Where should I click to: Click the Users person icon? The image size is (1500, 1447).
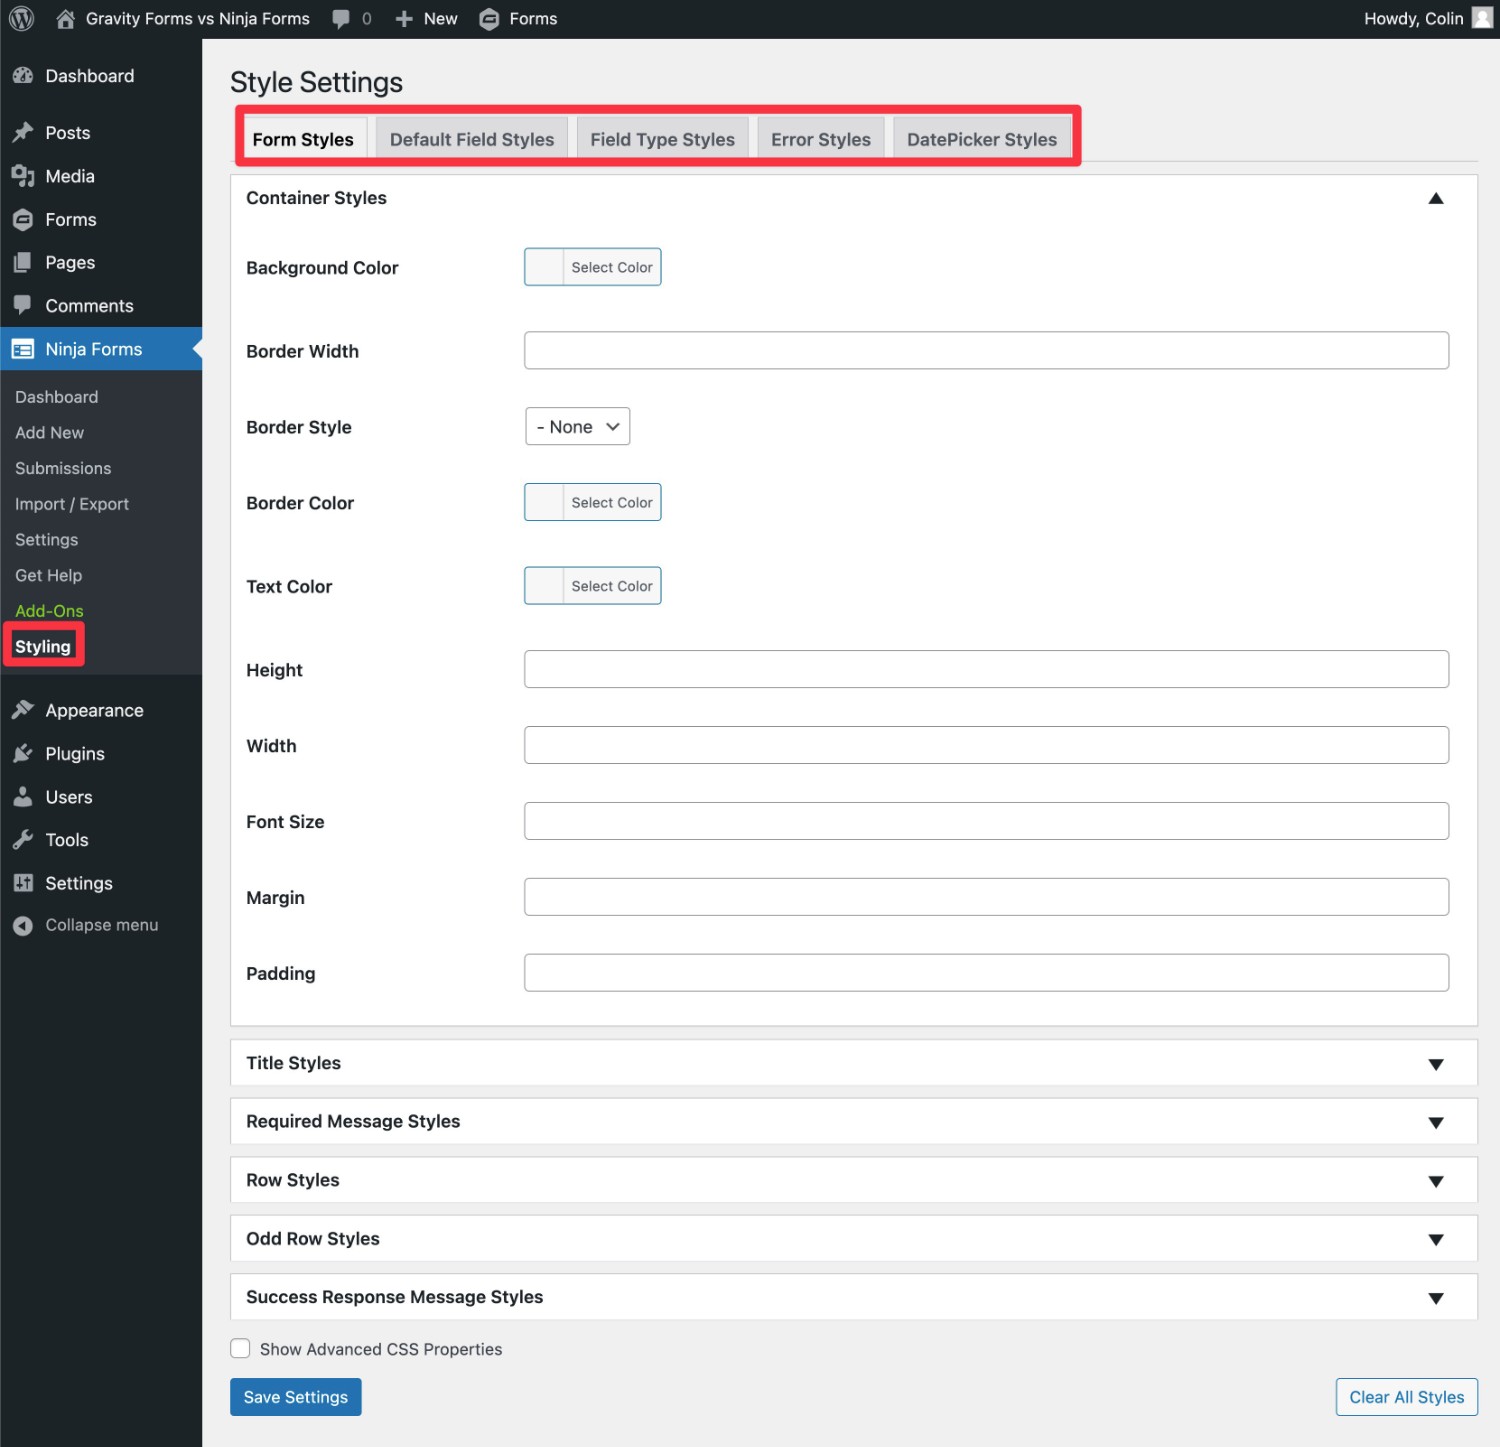pyautogui.click(x=23, y=796)
